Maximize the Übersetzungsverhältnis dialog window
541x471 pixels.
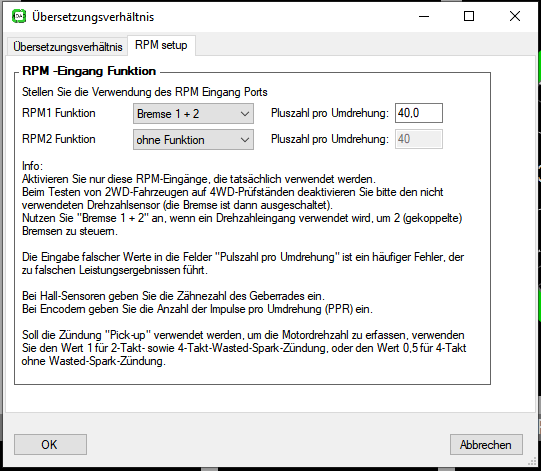pos(469,16)
